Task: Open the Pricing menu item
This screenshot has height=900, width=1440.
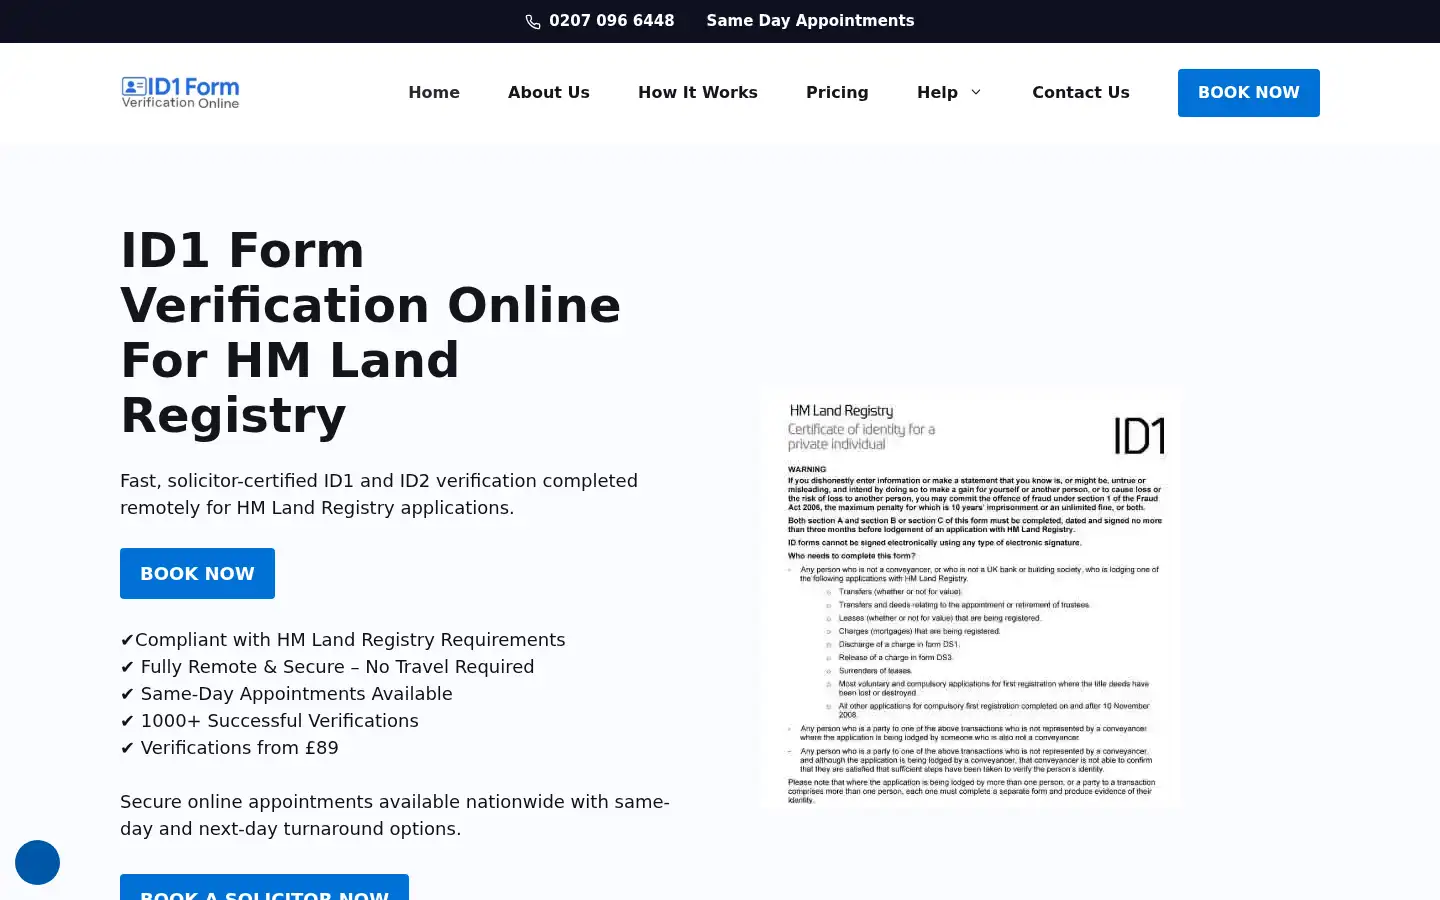Action: point(837,92)
